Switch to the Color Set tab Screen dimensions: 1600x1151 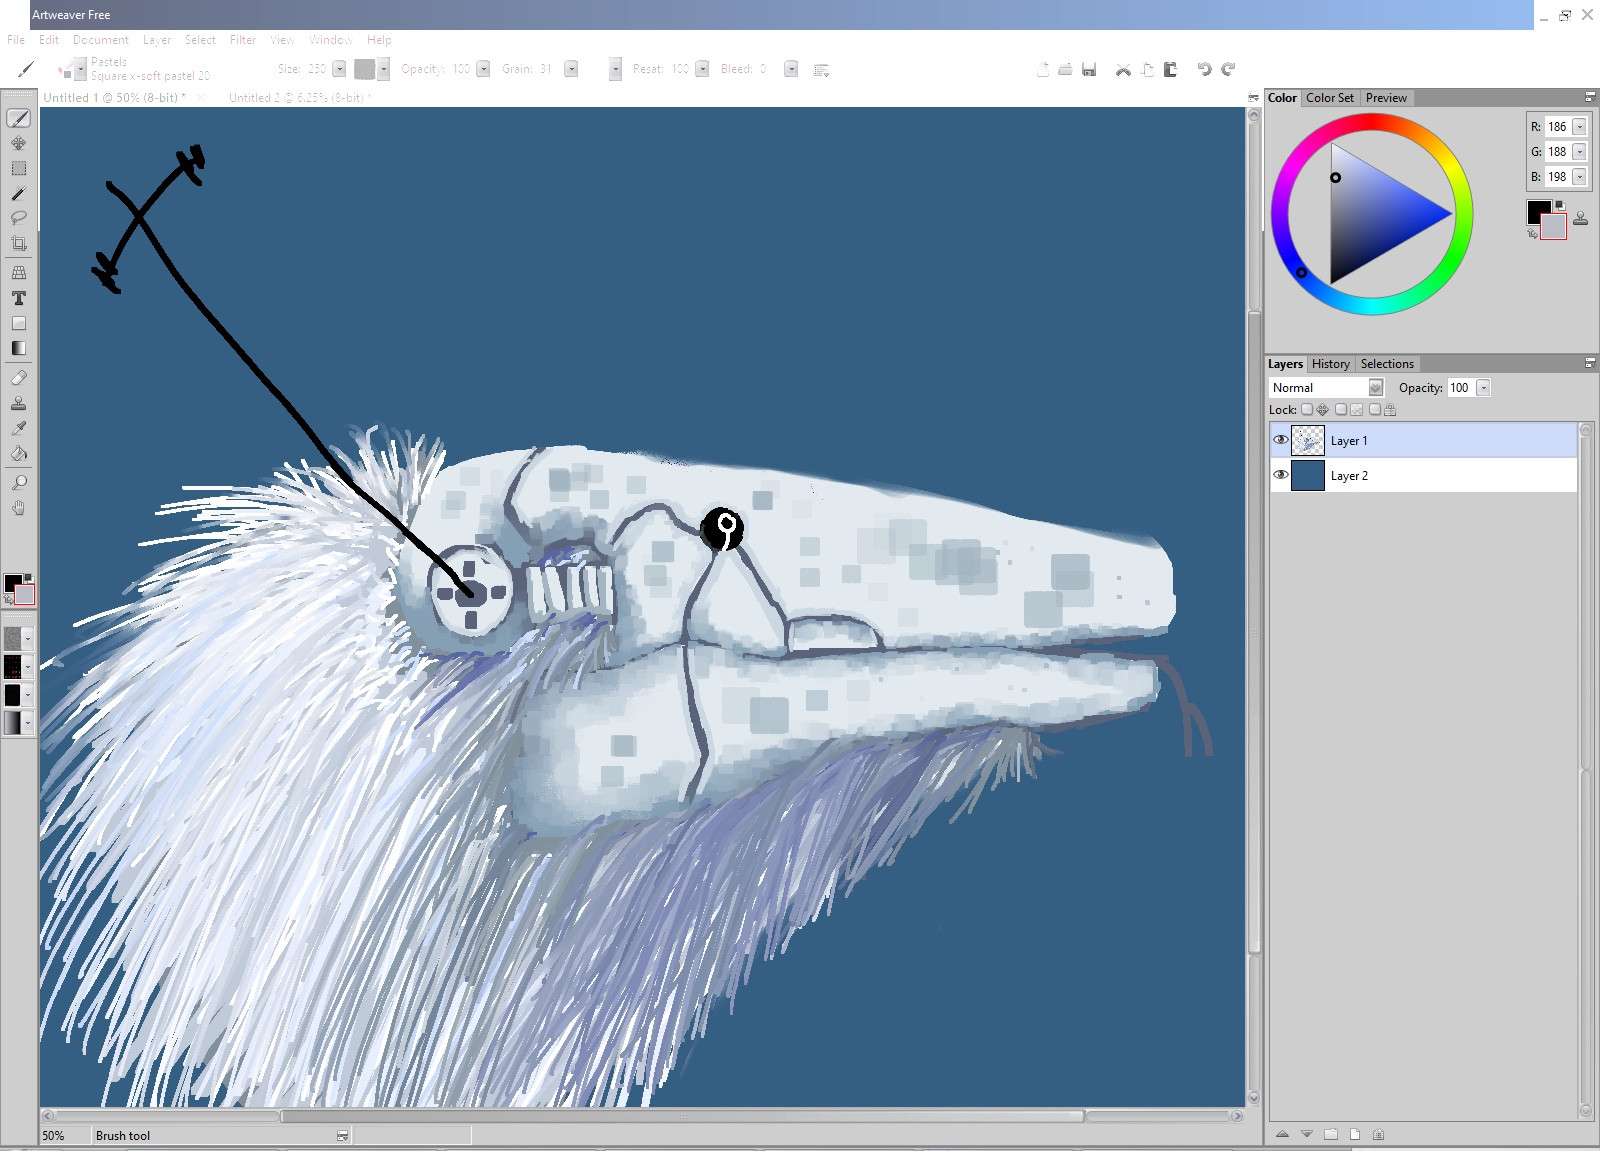click(x=1330, y=98)
